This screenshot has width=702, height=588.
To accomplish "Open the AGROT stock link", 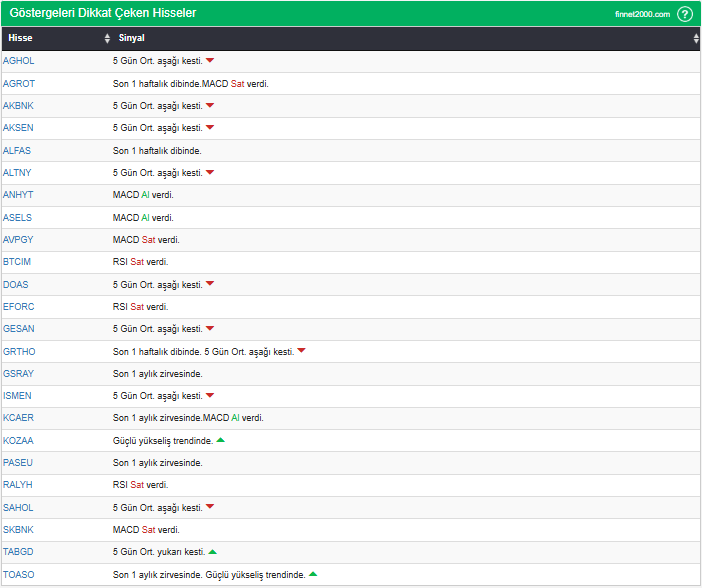I will coord(19,84).
